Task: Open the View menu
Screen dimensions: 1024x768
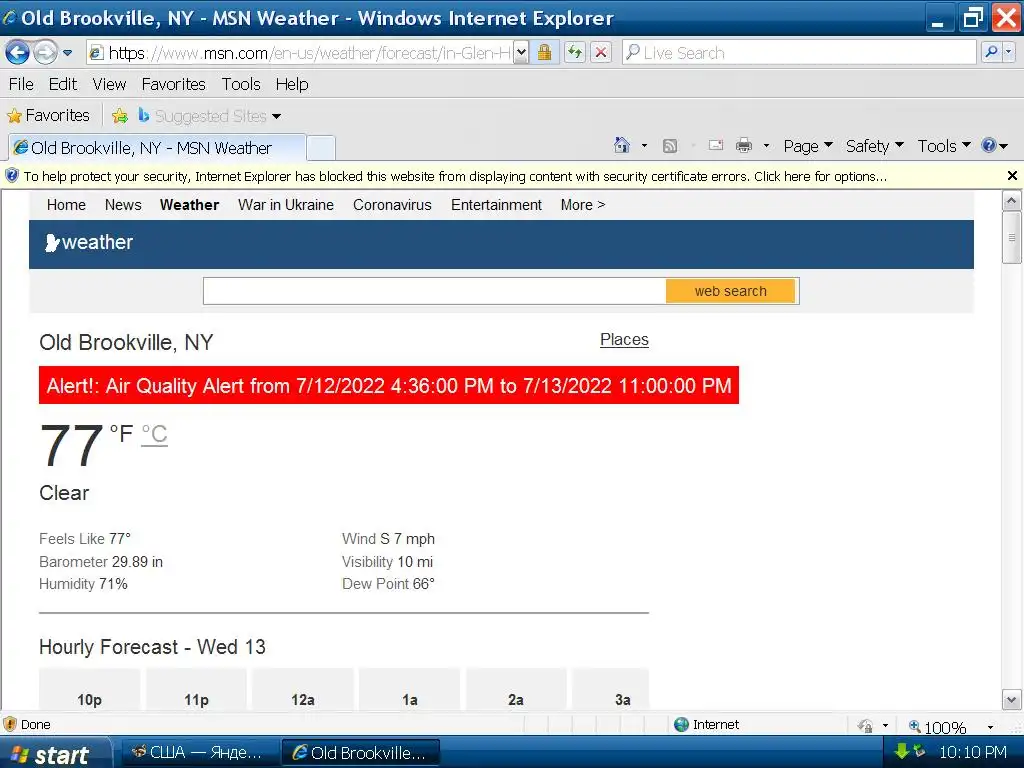Action: [x=109, y=84]
